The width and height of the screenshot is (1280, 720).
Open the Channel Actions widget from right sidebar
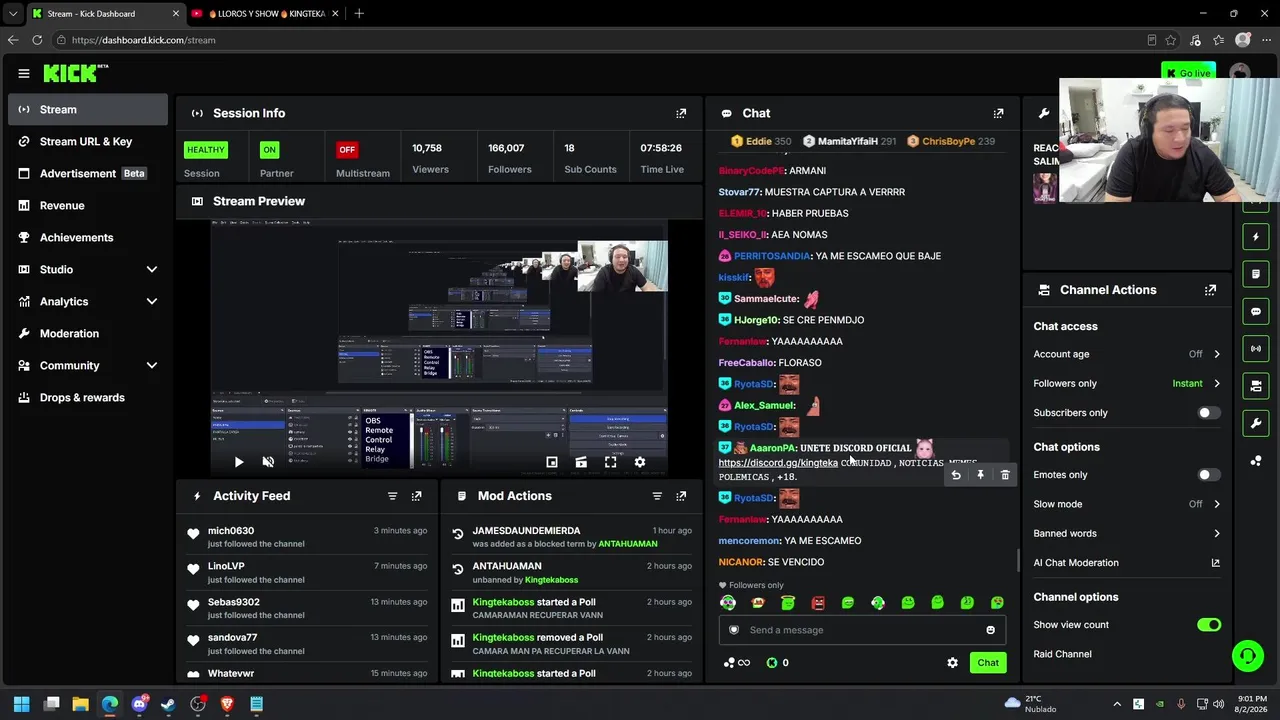(x=1256, y=386)
